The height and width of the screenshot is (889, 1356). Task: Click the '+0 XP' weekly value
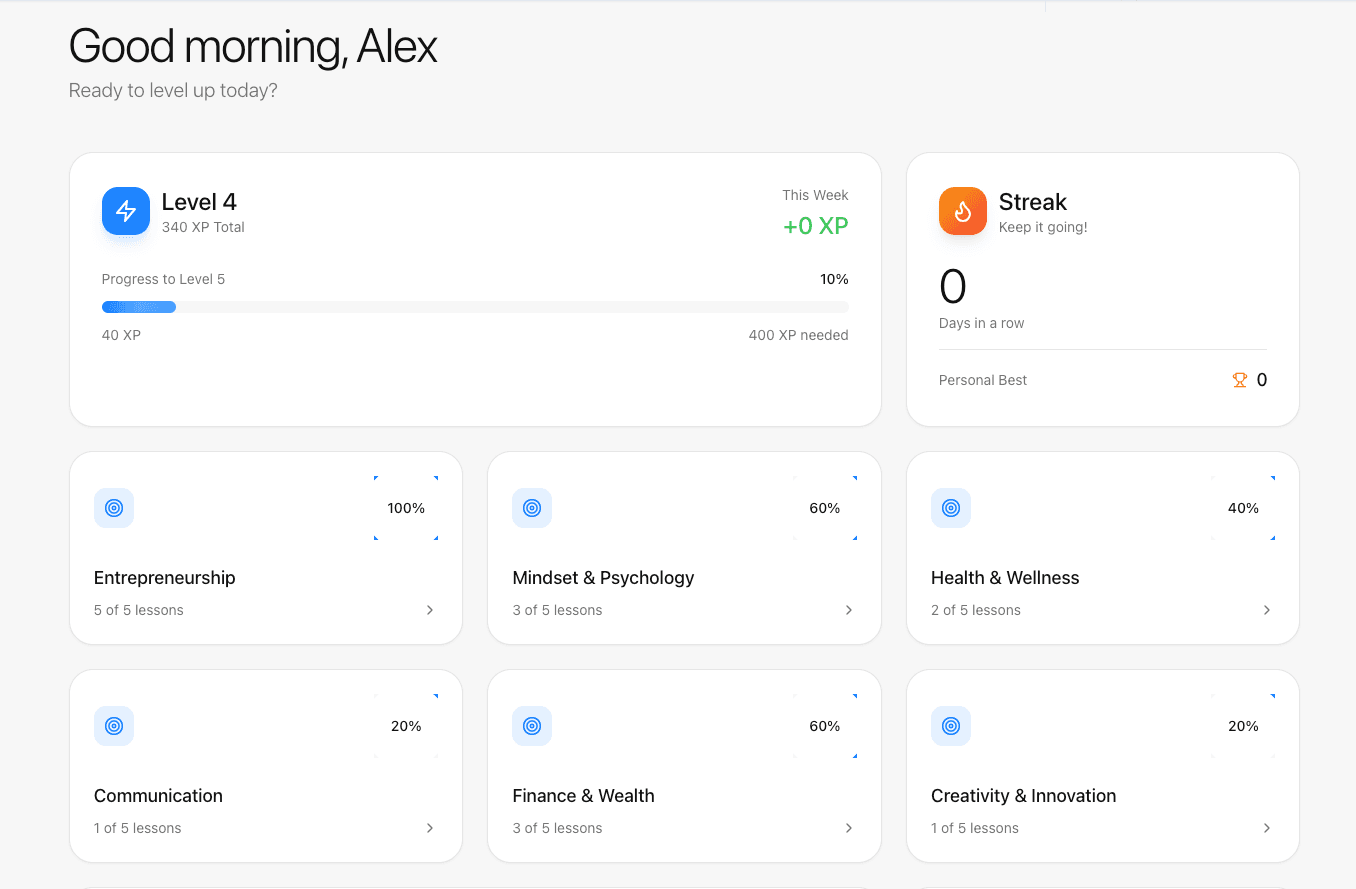click(x=816, y=226)
